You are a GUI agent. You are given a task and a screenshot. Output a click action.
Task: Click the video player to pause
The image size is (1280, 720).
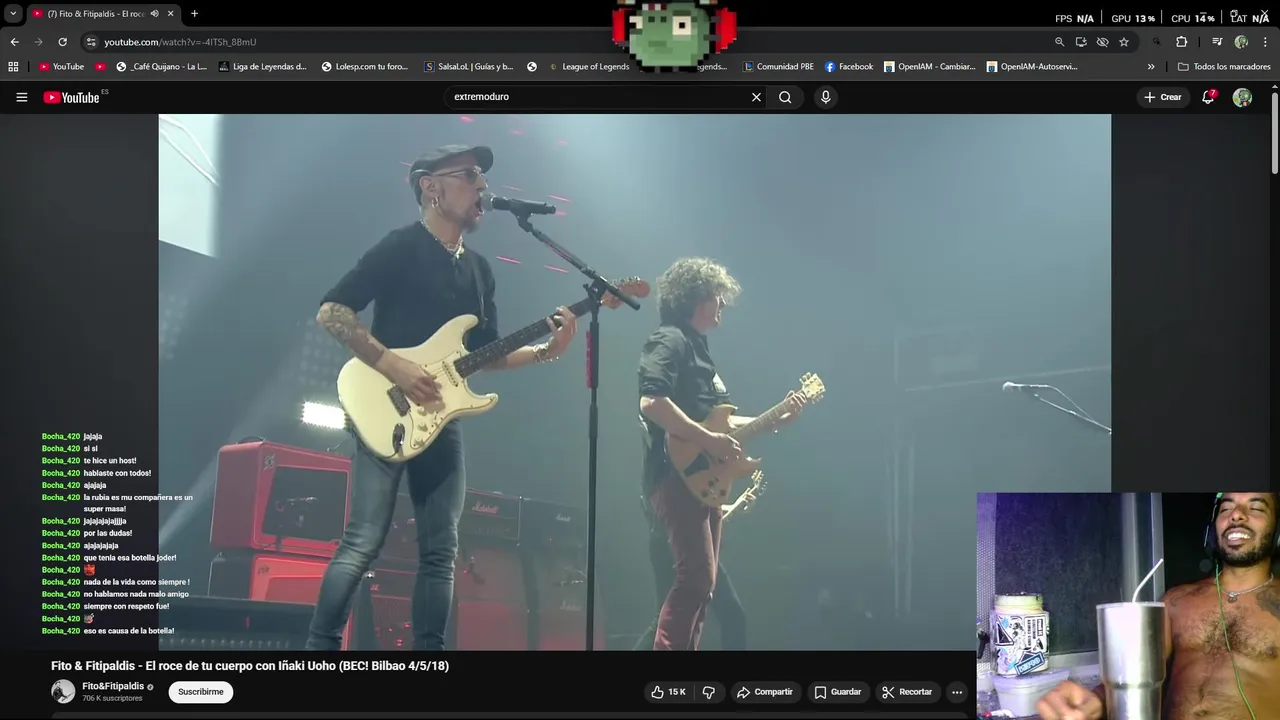634,382
